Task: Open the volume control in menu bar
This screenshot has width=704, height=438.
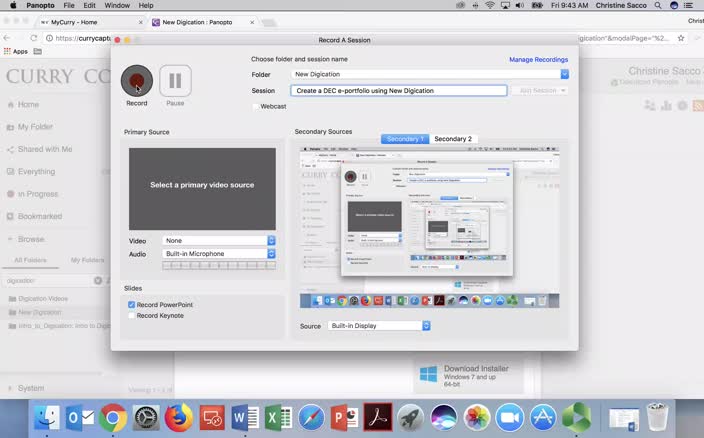Action: pyautogui.click(x=520, y=5)
